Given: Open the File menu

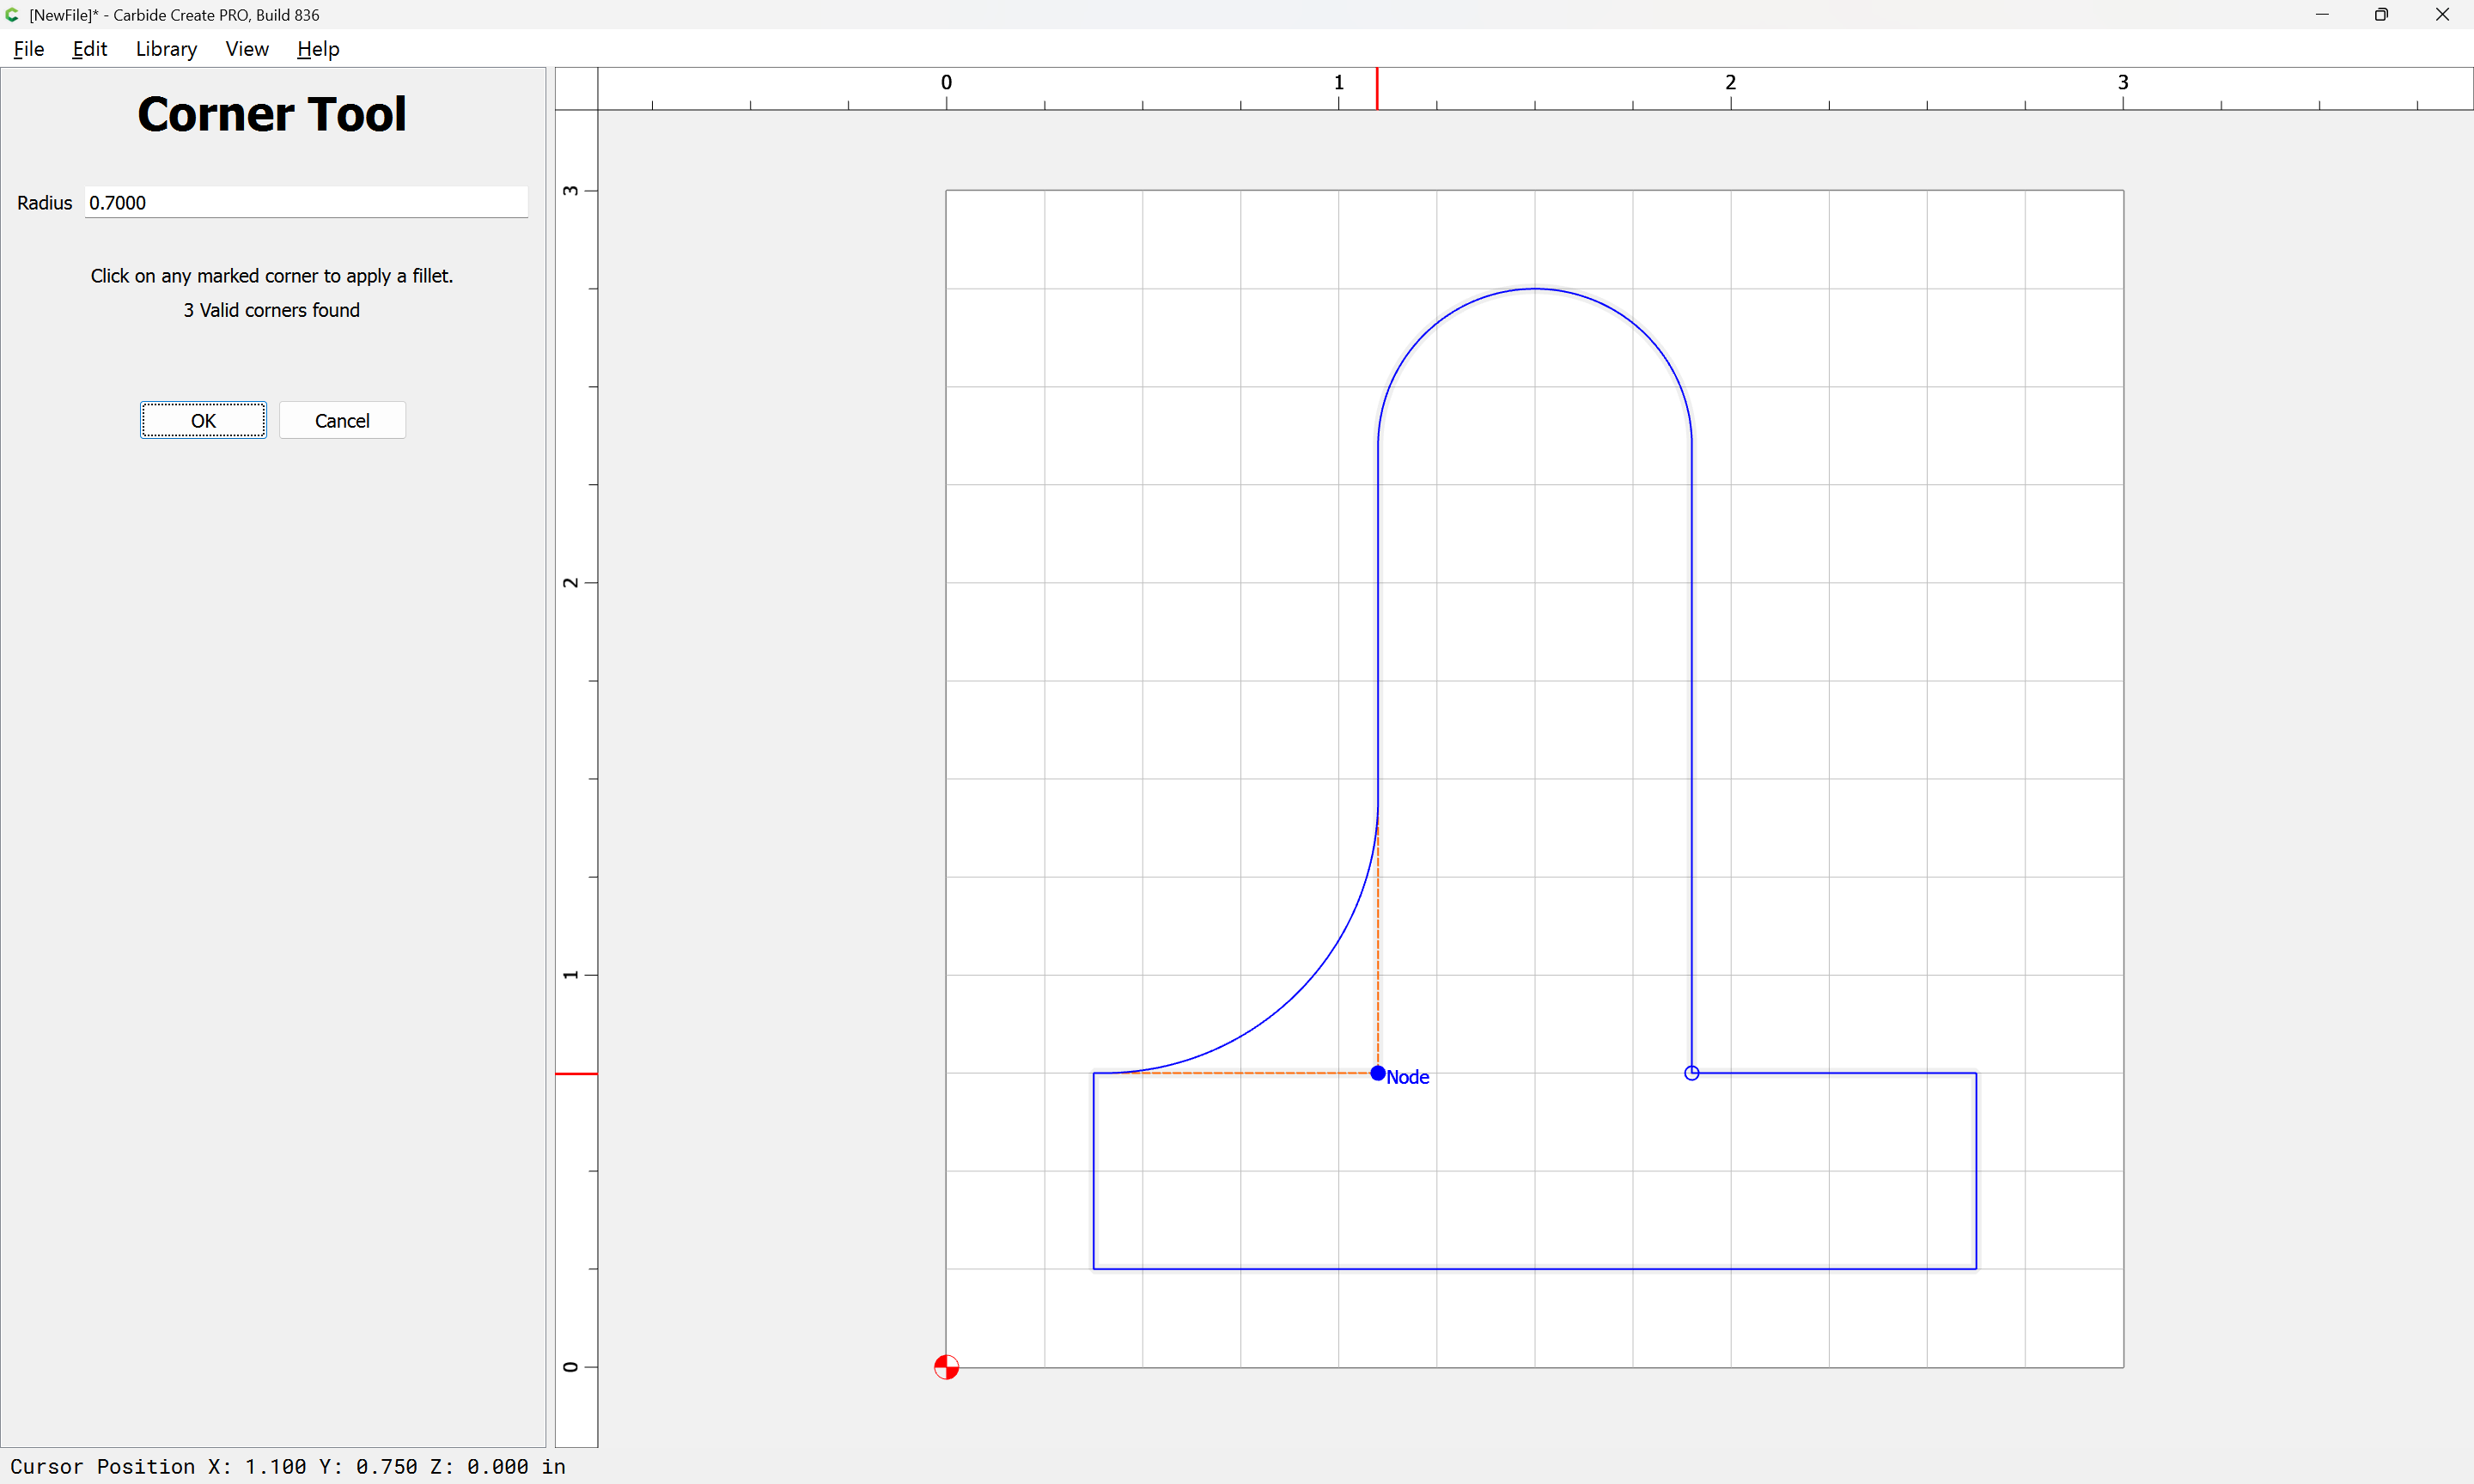Looking at the screenshot, I should [29, 49].
